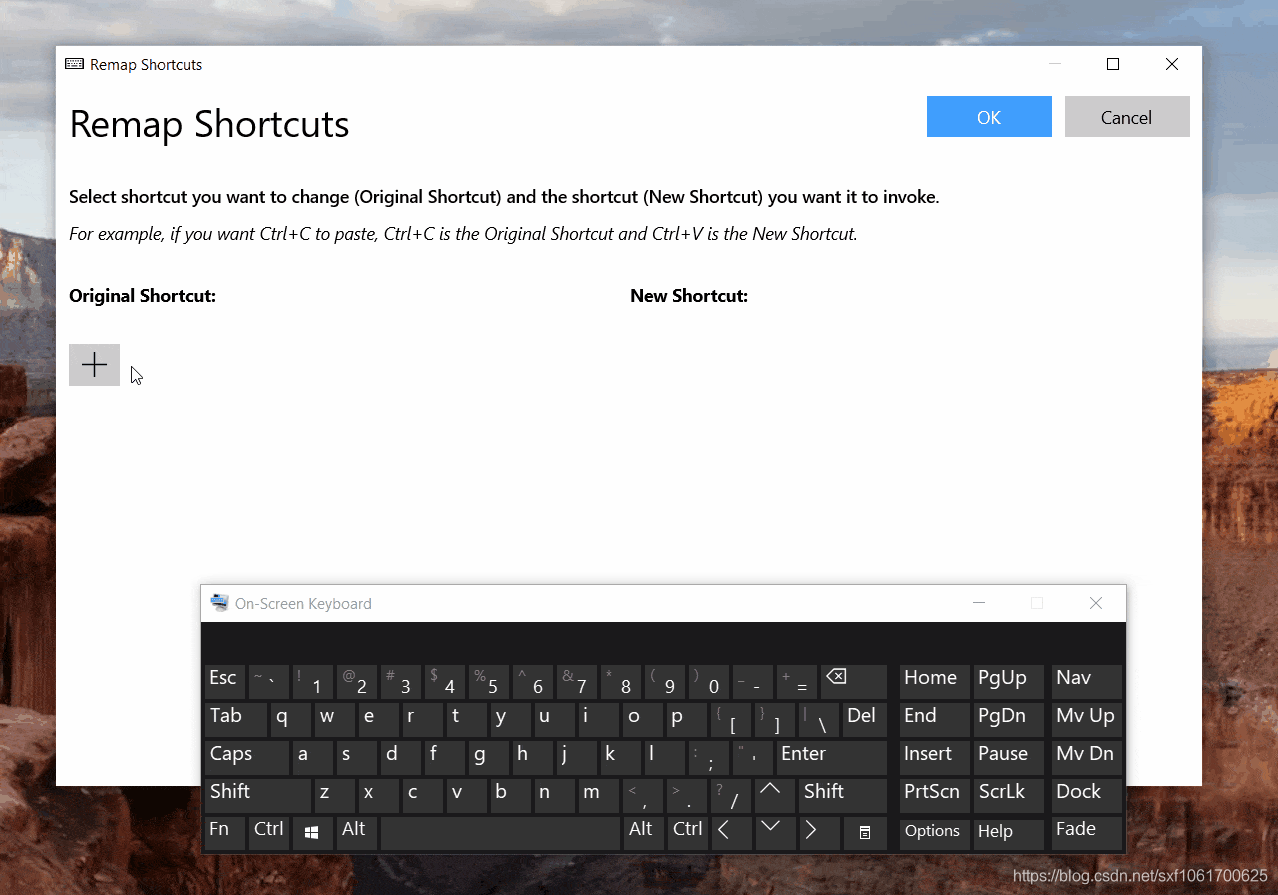The width and height of the screenshot is (1278, 895).
Task: Click the Nav key on On-Screen Keyboard
Action: [1087, 681]
